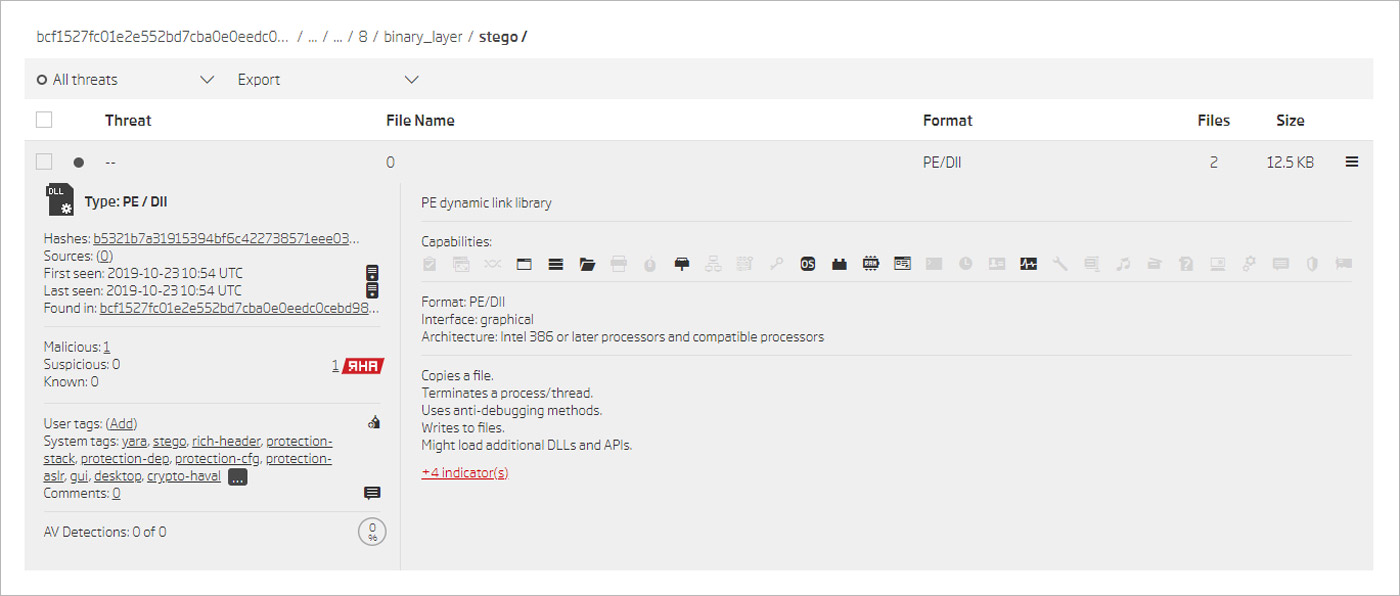Image resolution: width=1400 pixels, height=596 pixels.
Task: Open the protection-dep system tag
Action: [x=125, y=459]
